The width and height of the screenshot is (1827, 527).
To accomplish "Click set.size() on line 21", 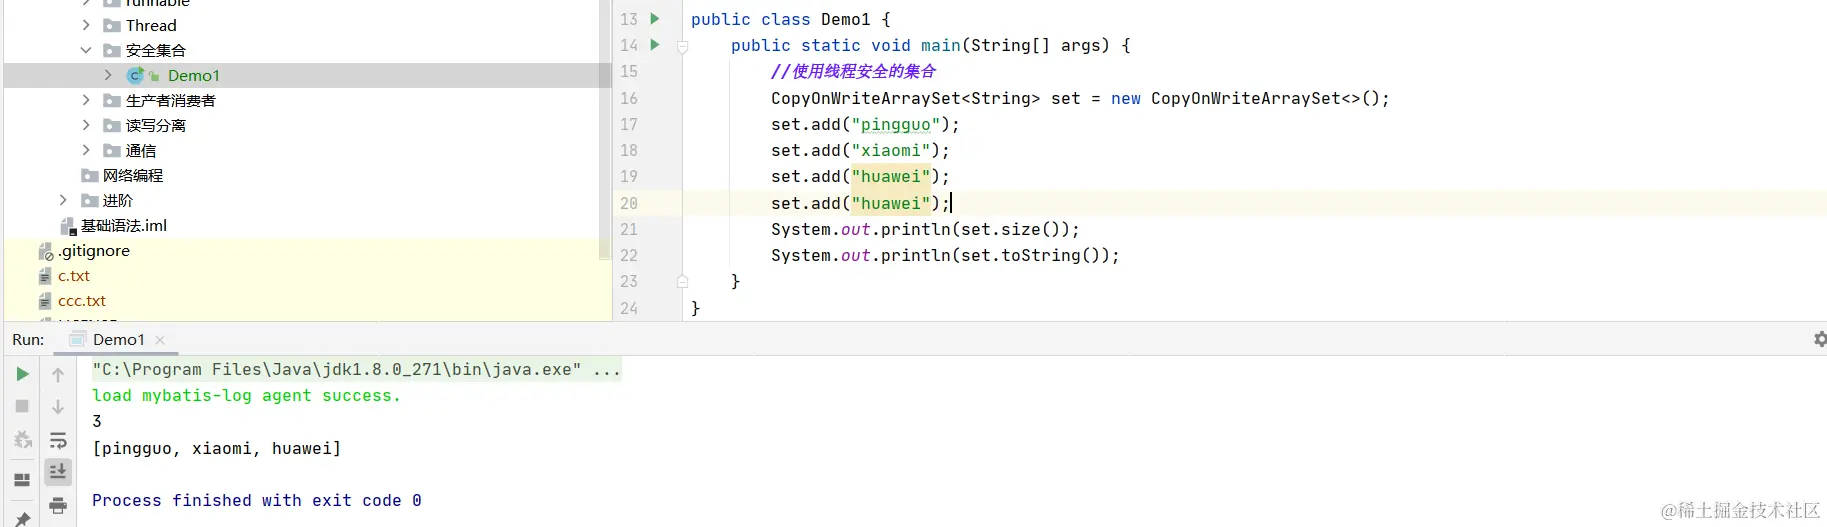I will click(1015, 230).
